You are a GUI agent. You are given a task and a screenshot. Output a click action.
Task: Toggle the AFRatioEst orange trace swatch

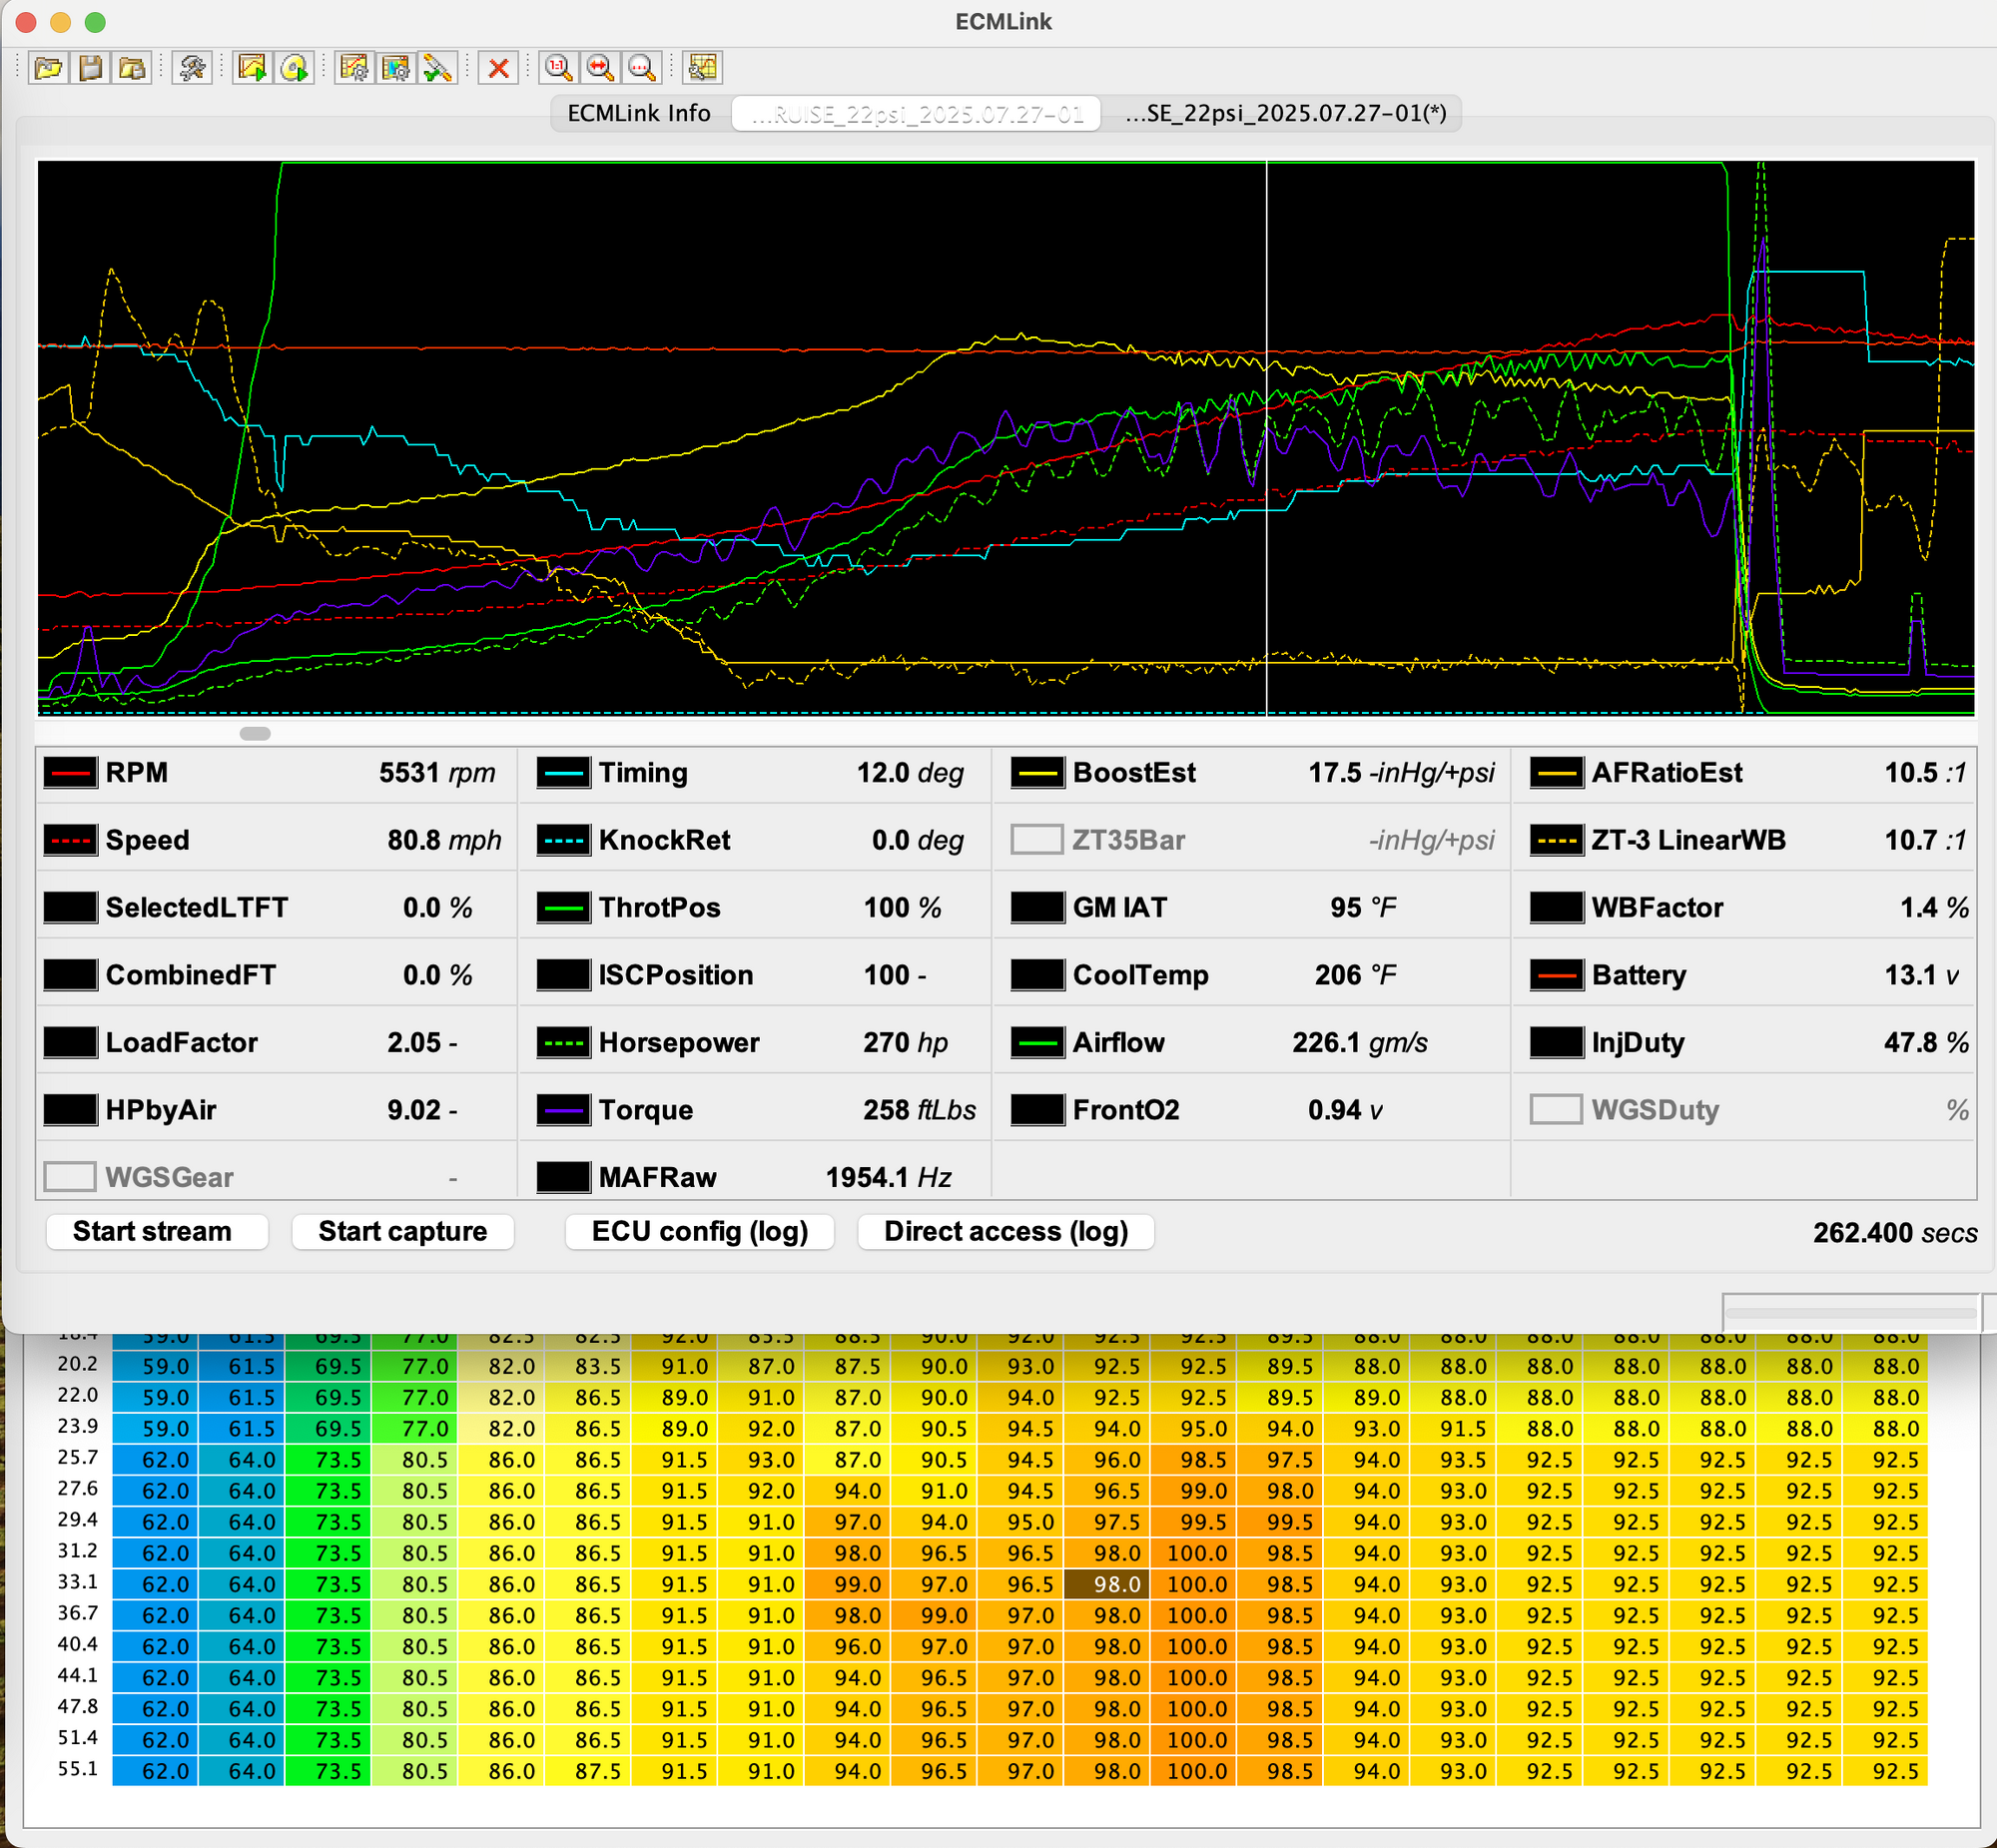tap(1556, 773)
